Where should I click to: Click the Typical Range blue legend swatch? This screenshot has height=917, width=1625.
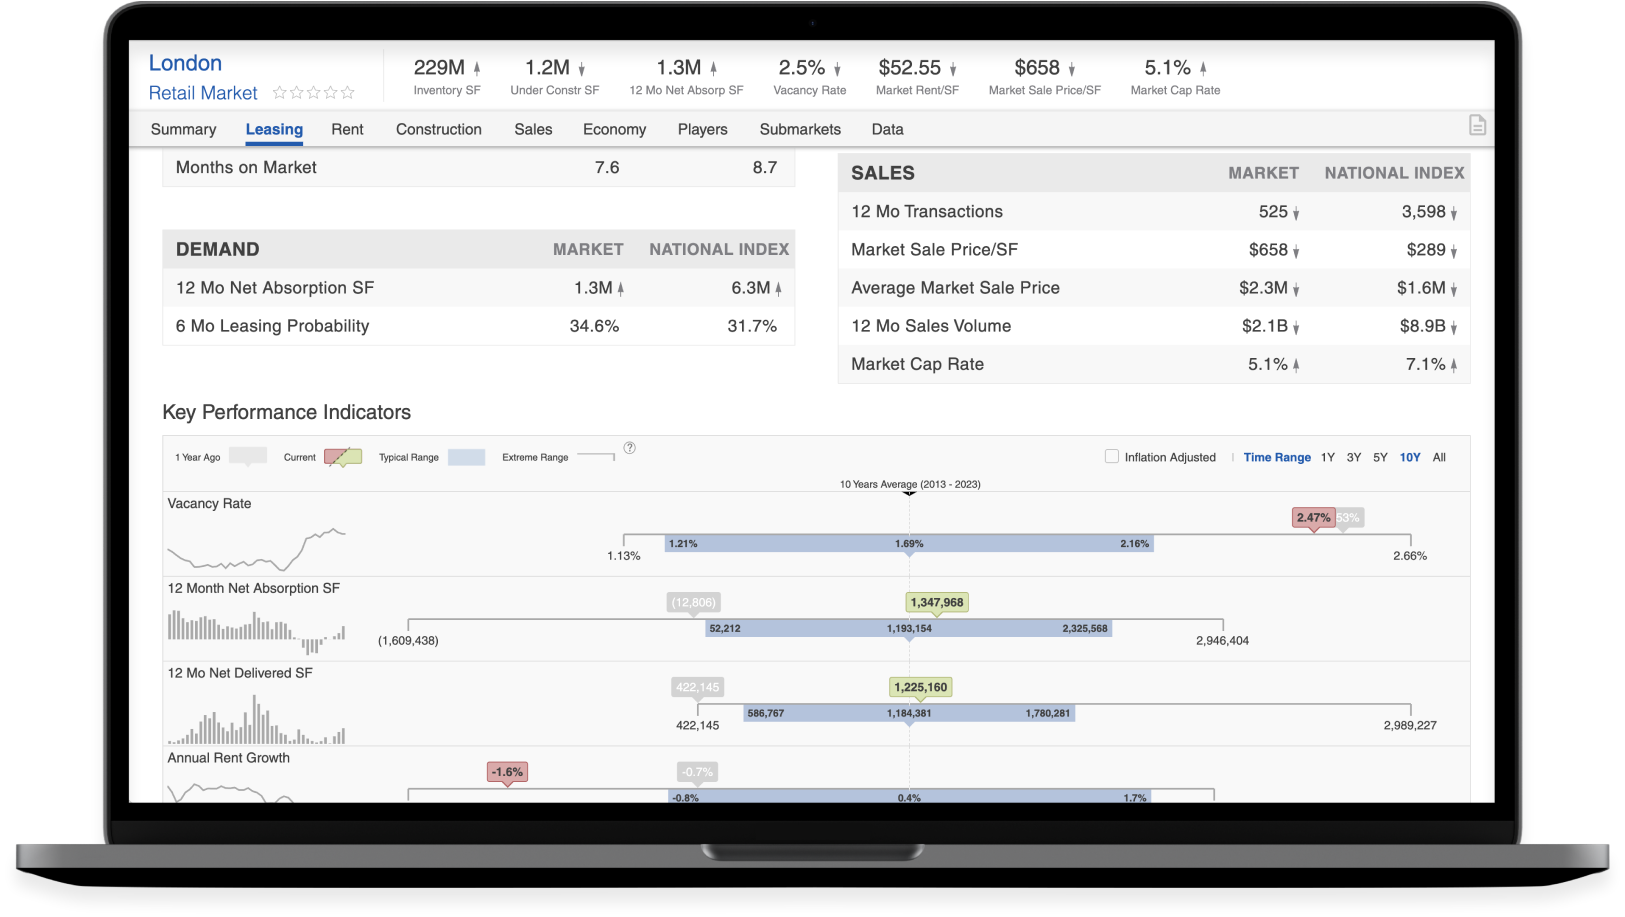click(x=466, y=457)
